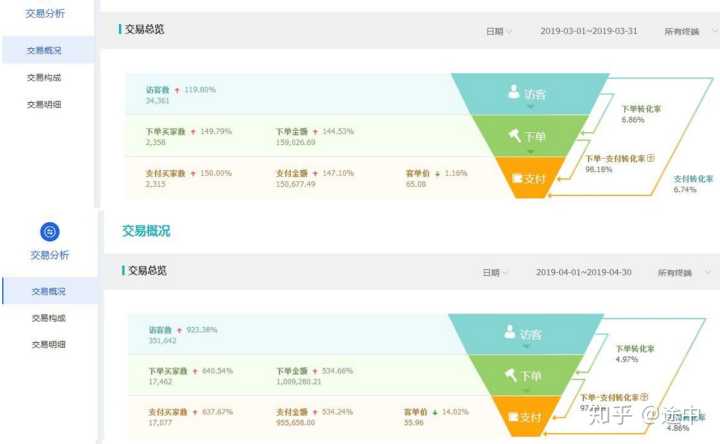Click the blue circular 交易分析 icon
This screenshot has height=444, width=720.
pyautogui.click(x=50, y=231)
